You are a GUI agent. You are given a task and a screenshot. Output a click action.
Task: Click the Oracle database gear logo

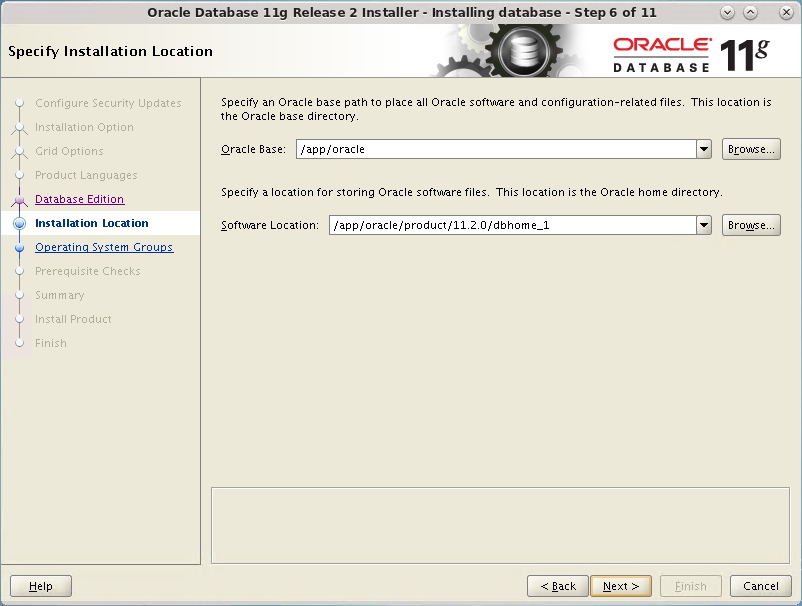pyautogui.click(x=522, y=51)
